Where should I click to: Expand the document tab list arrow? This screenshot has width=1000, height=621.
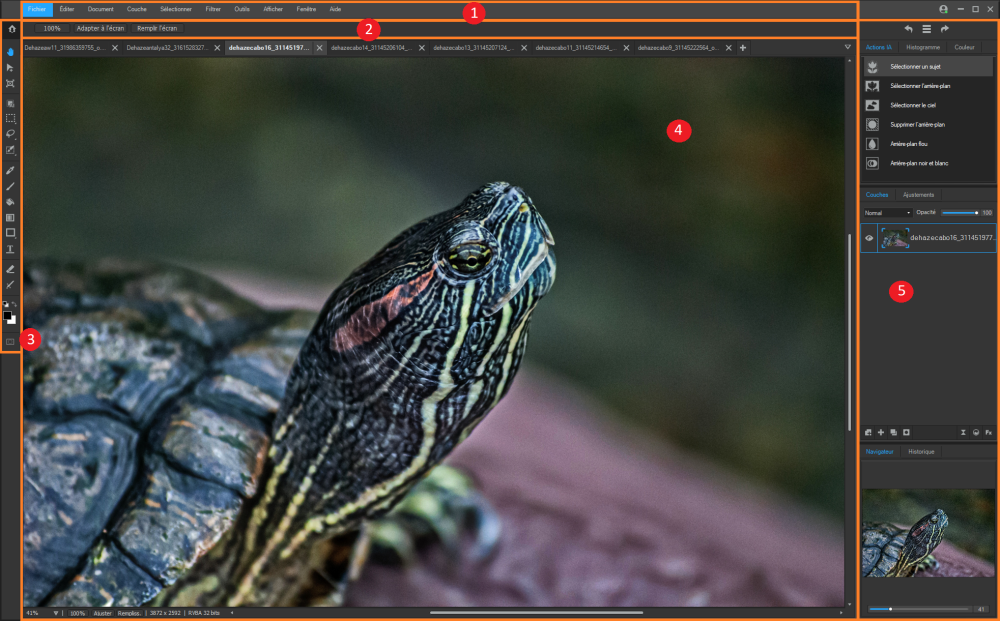pos(848,47)
